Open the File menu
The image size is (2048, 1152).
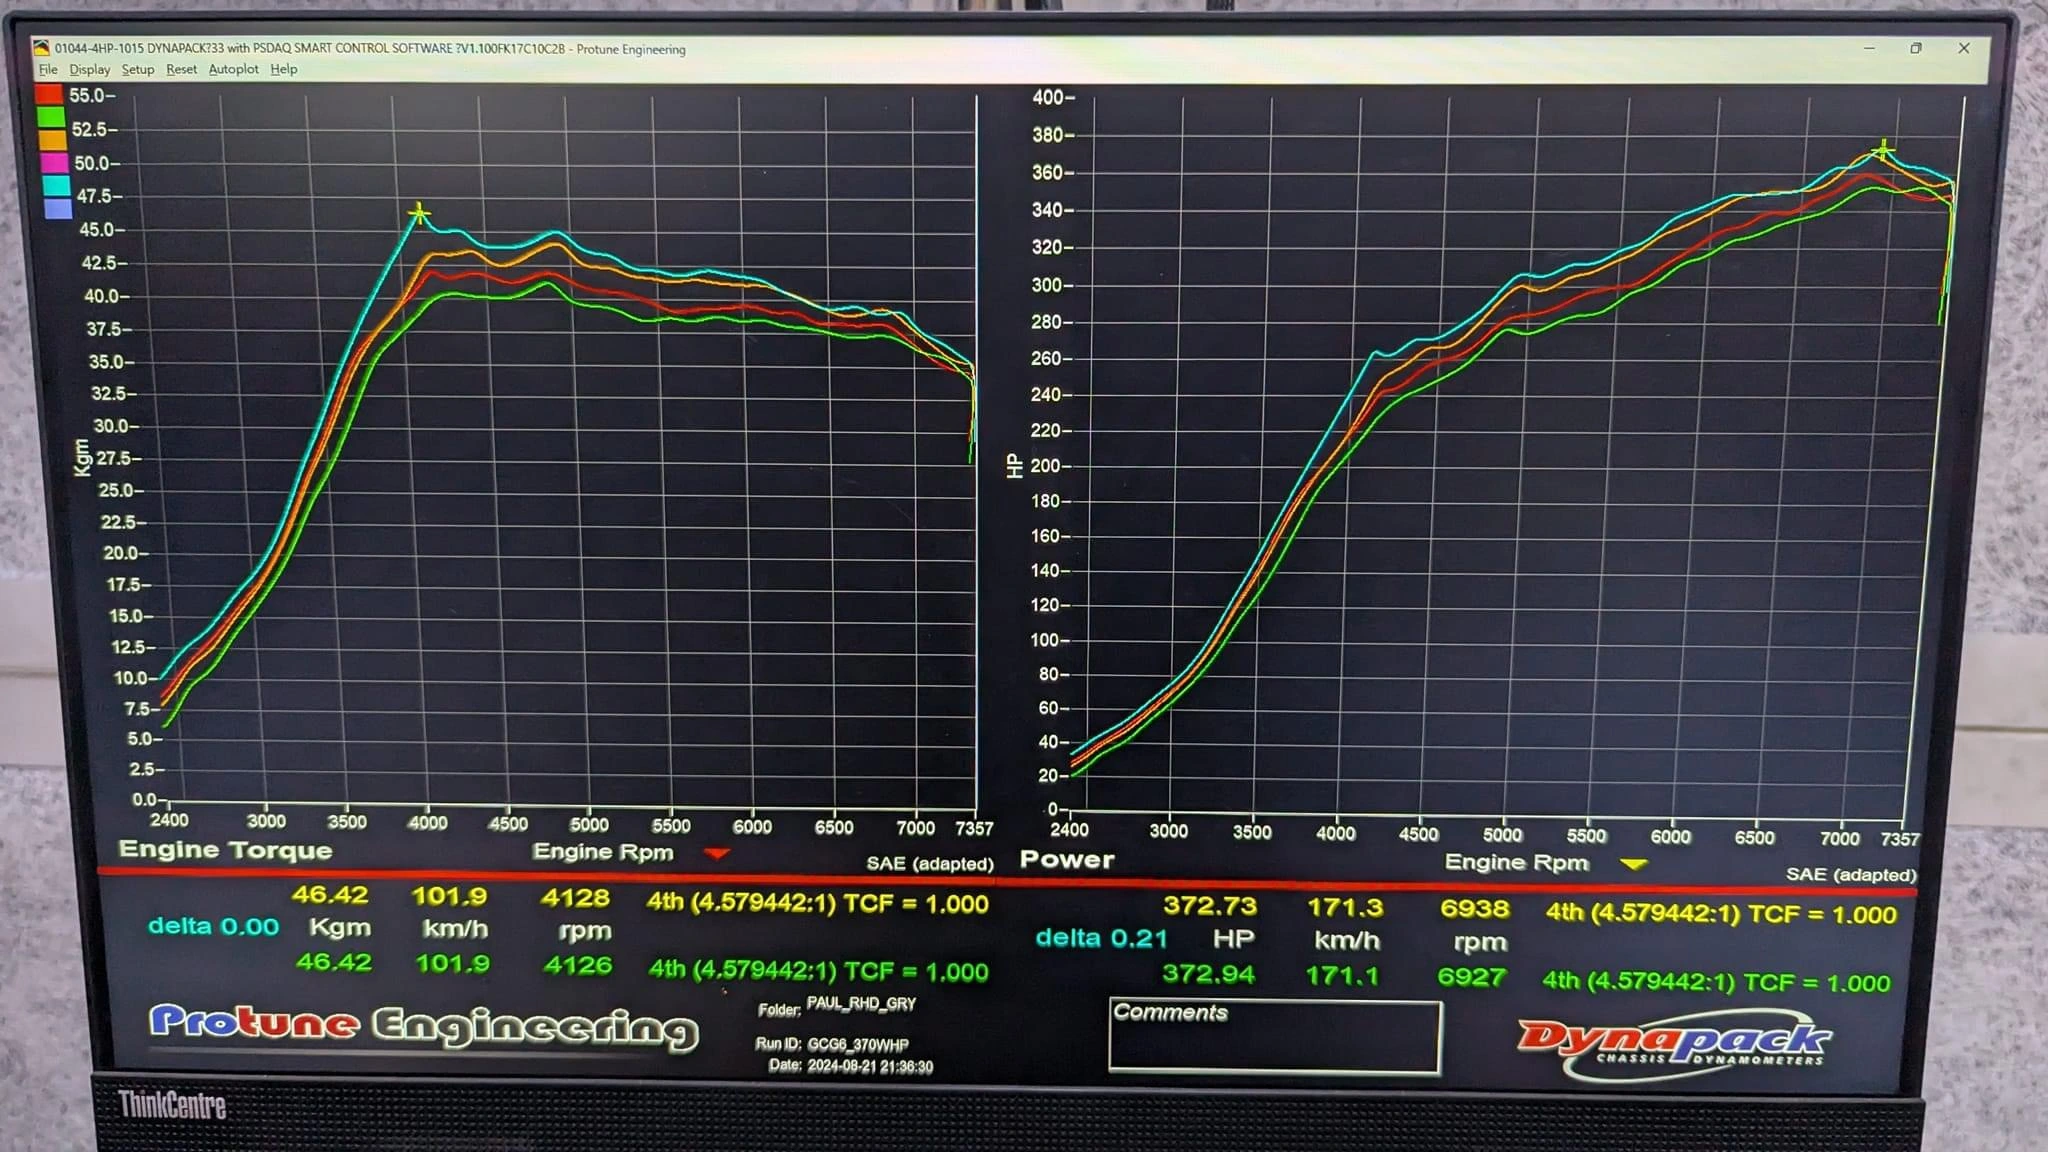[x=48, y=69]
